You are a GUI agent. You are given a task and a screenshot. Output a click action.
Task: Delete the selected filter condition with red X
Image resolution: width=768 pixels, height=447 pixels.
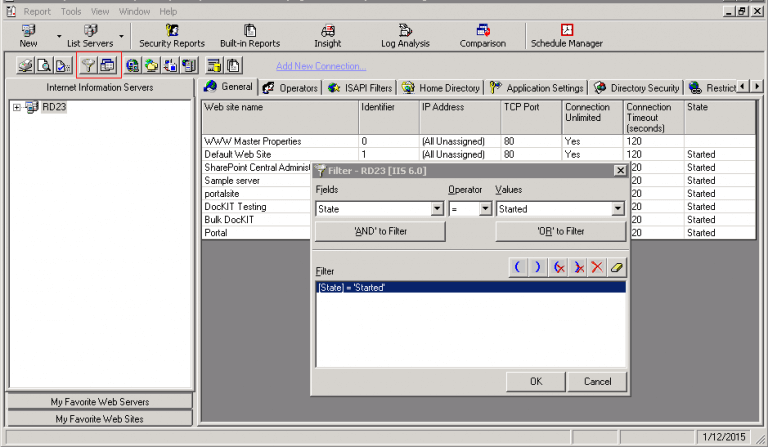click(597, 267)
